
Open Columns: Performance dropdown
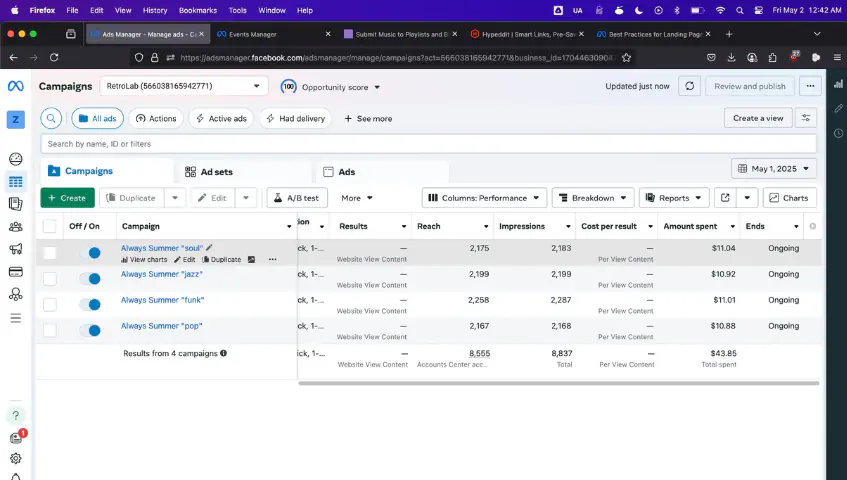pos(484,198)
